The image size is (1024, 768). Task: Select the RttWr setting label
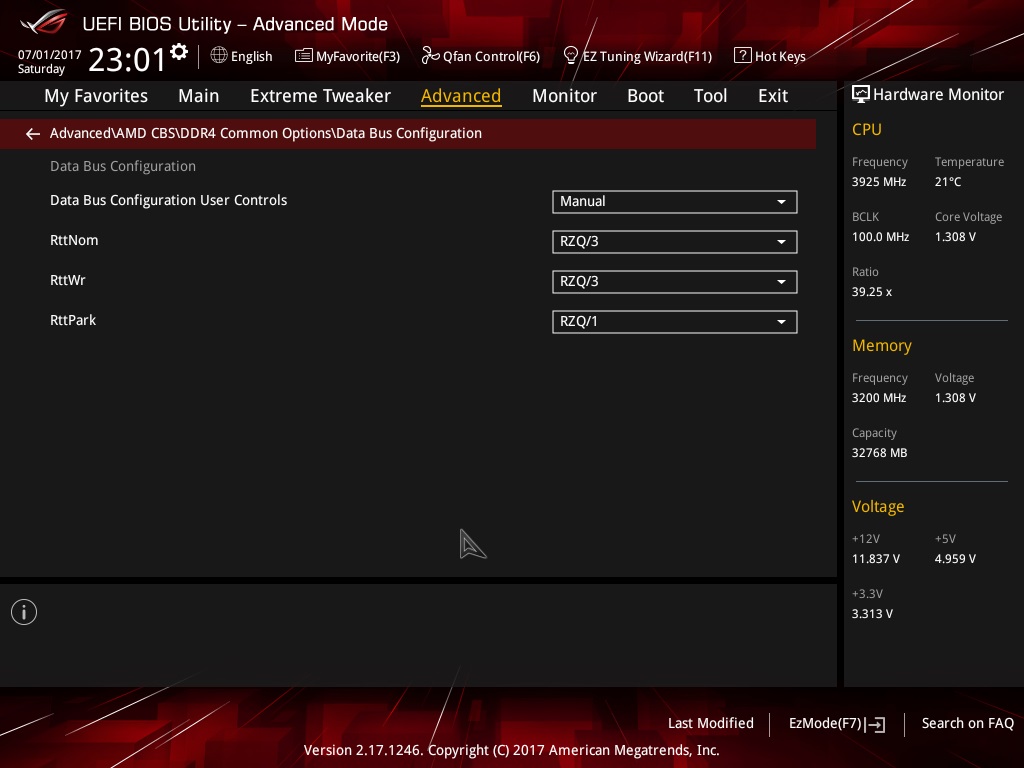pyautogui.click(x=68, y=280)
